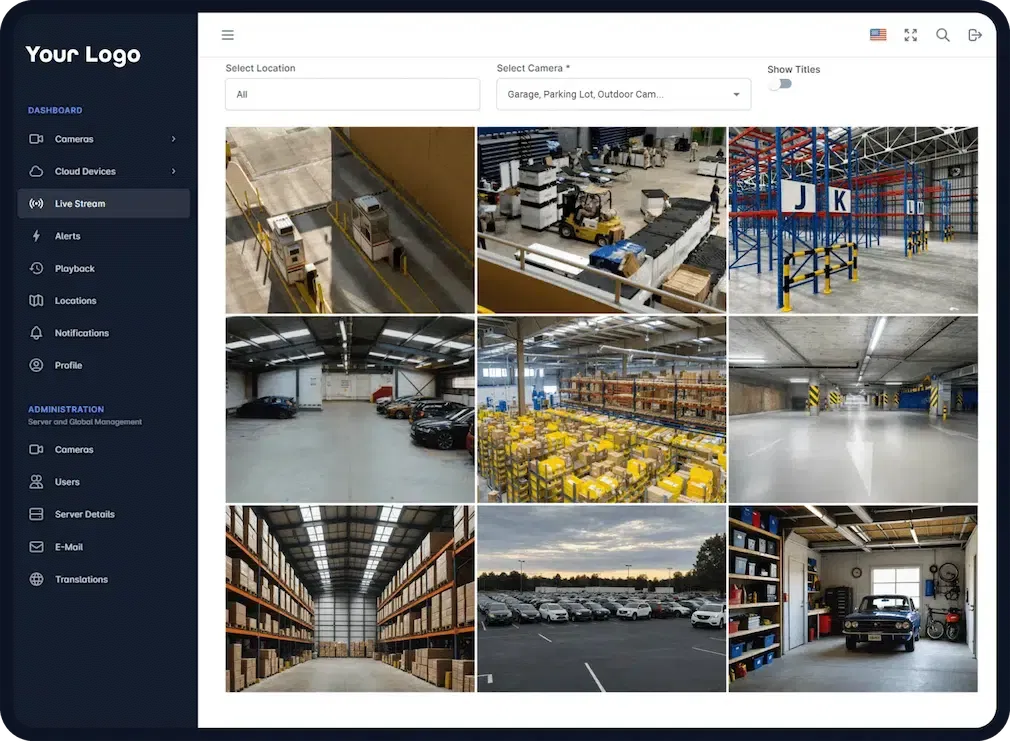This screenshot has height=741, width=1010.
Task: Go to the Playback menu item
Action: click(75, 268)
